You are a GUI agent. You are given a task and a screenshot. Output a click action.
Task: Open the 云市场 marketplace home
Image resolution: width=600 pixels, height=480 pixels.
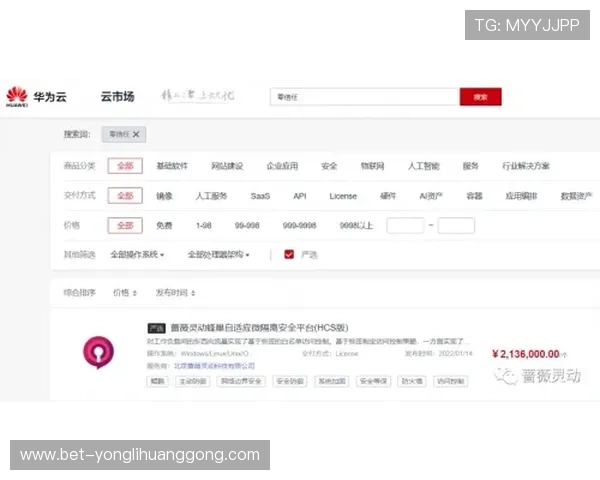click(117, 96)
